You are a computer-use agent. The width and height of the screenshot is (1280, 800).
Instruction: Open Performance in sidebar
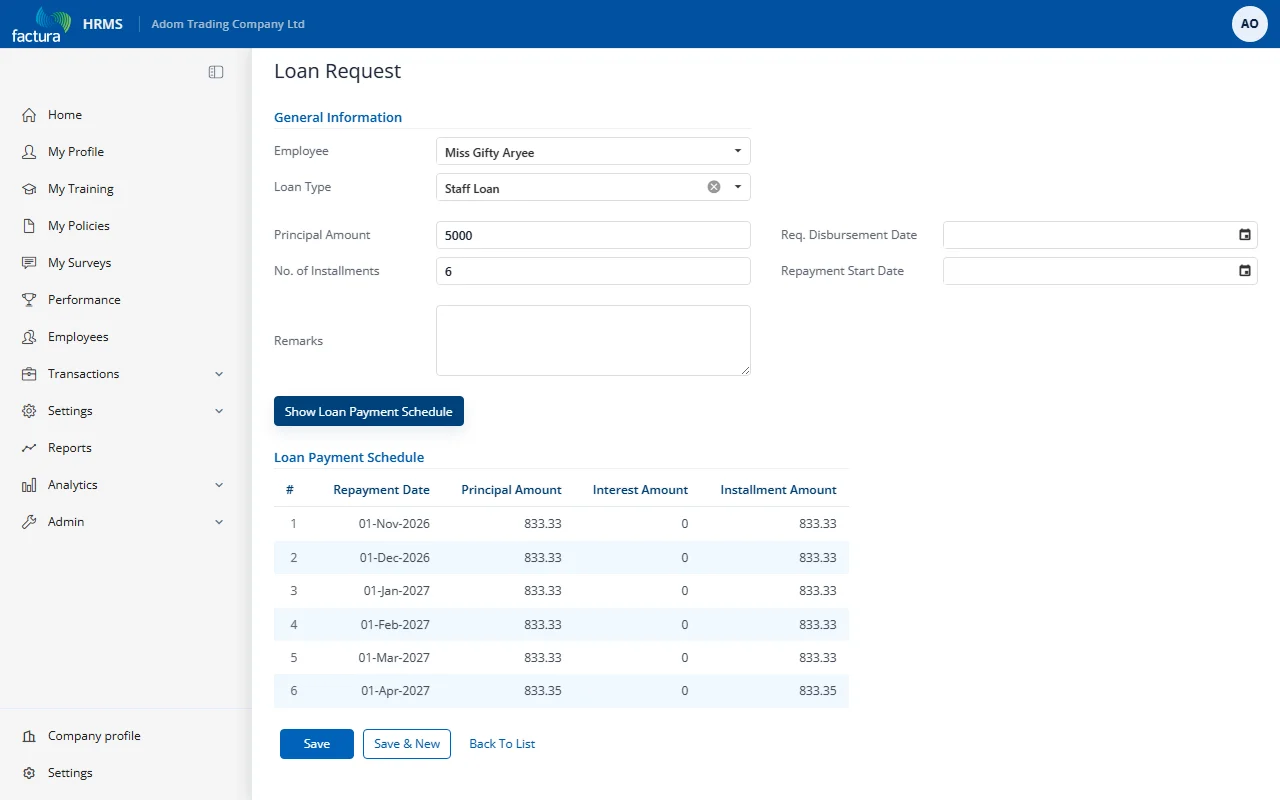[x=84, y=300]
